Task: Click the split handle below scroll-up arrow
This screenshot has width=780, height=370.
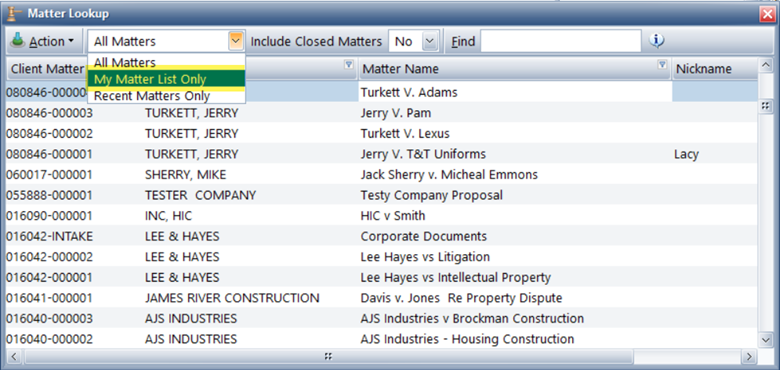Action: click(x=765, y=105)
